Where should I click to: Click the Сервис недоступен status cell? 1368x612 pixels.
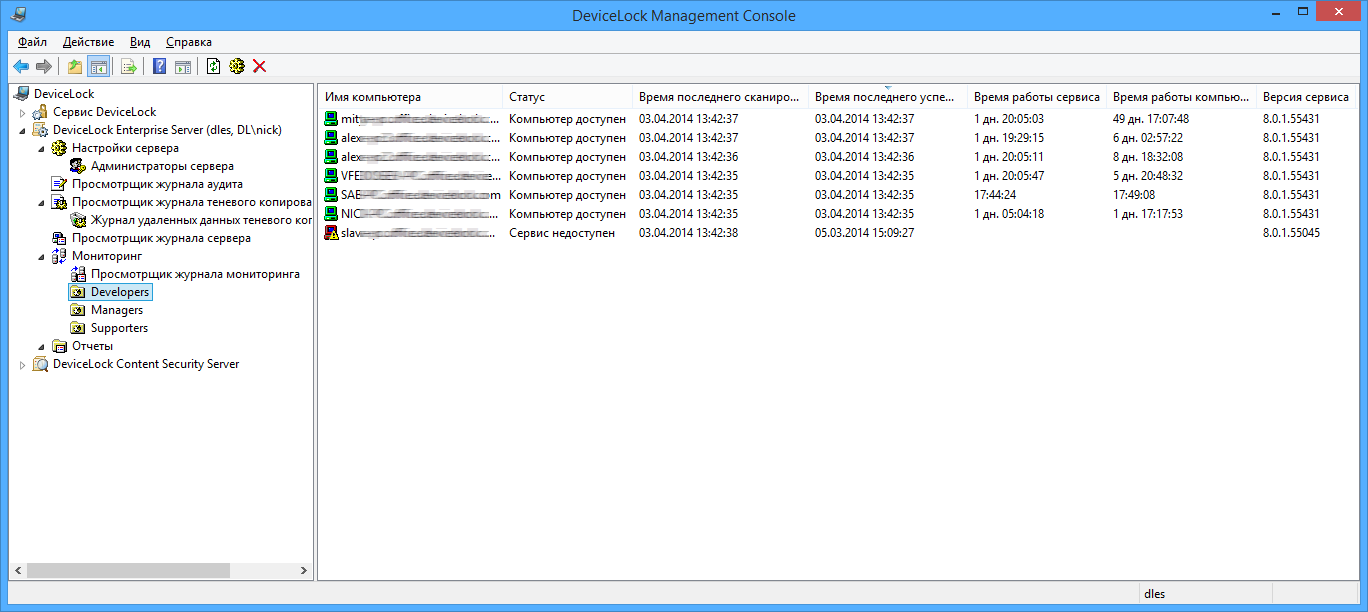tap(562, 233)
